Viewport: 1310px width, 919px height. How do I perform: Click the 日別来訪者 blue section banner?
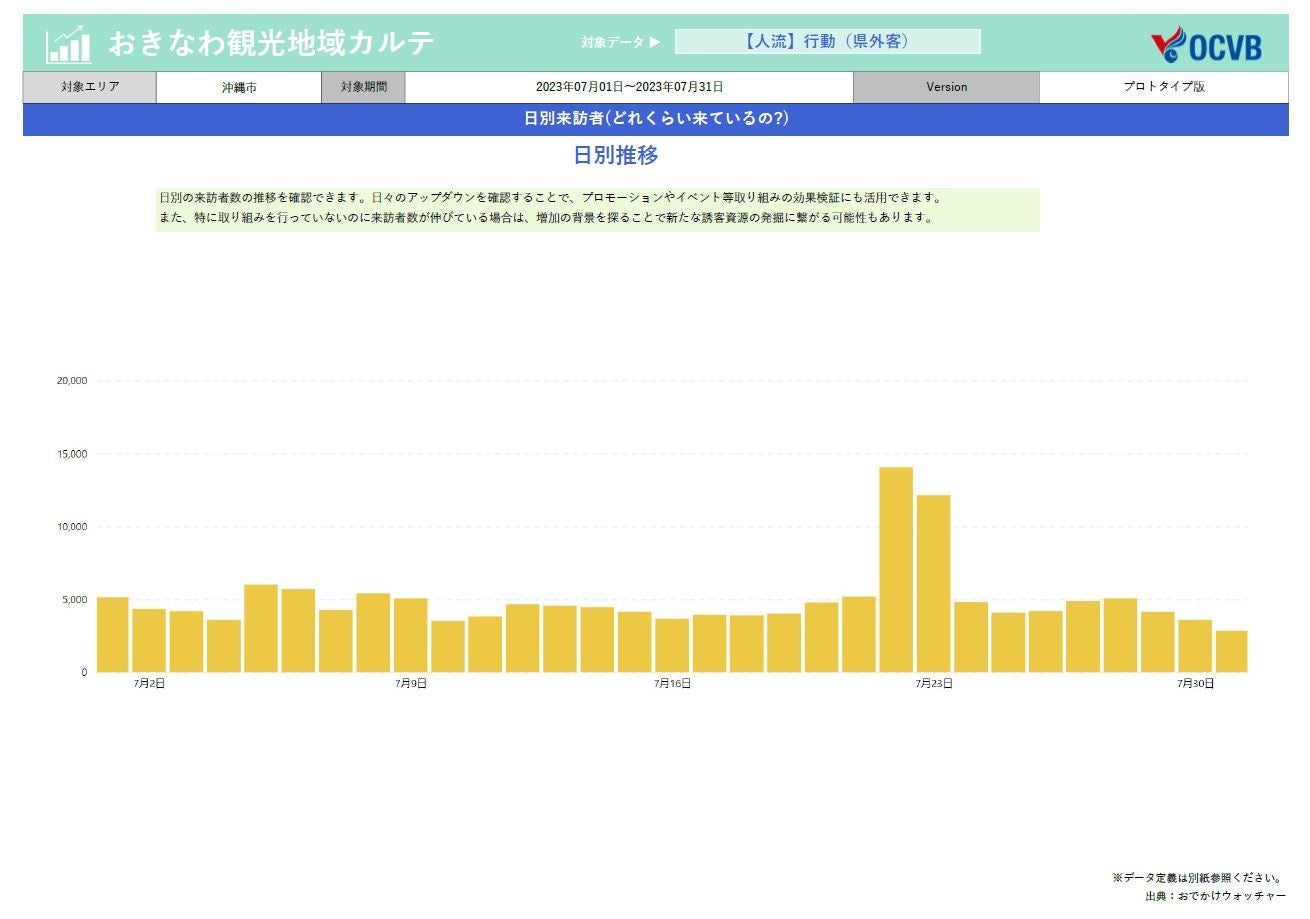[x=656, y=119]
